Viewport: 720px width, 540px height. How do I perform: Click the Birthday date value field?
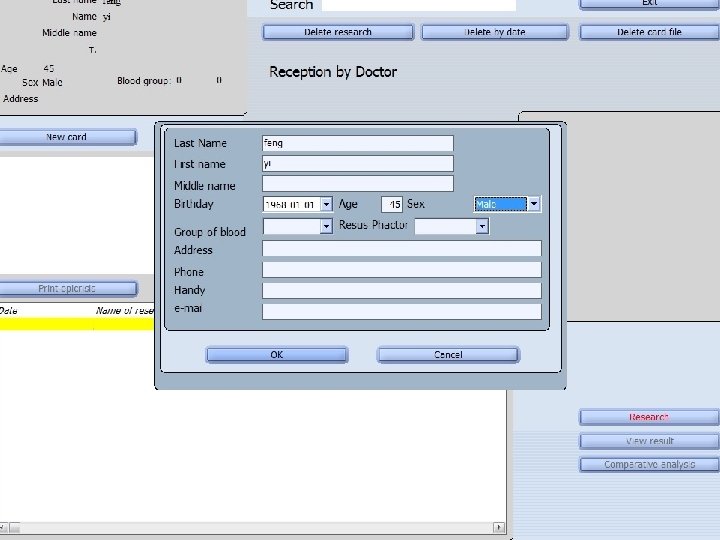(292, 204)
